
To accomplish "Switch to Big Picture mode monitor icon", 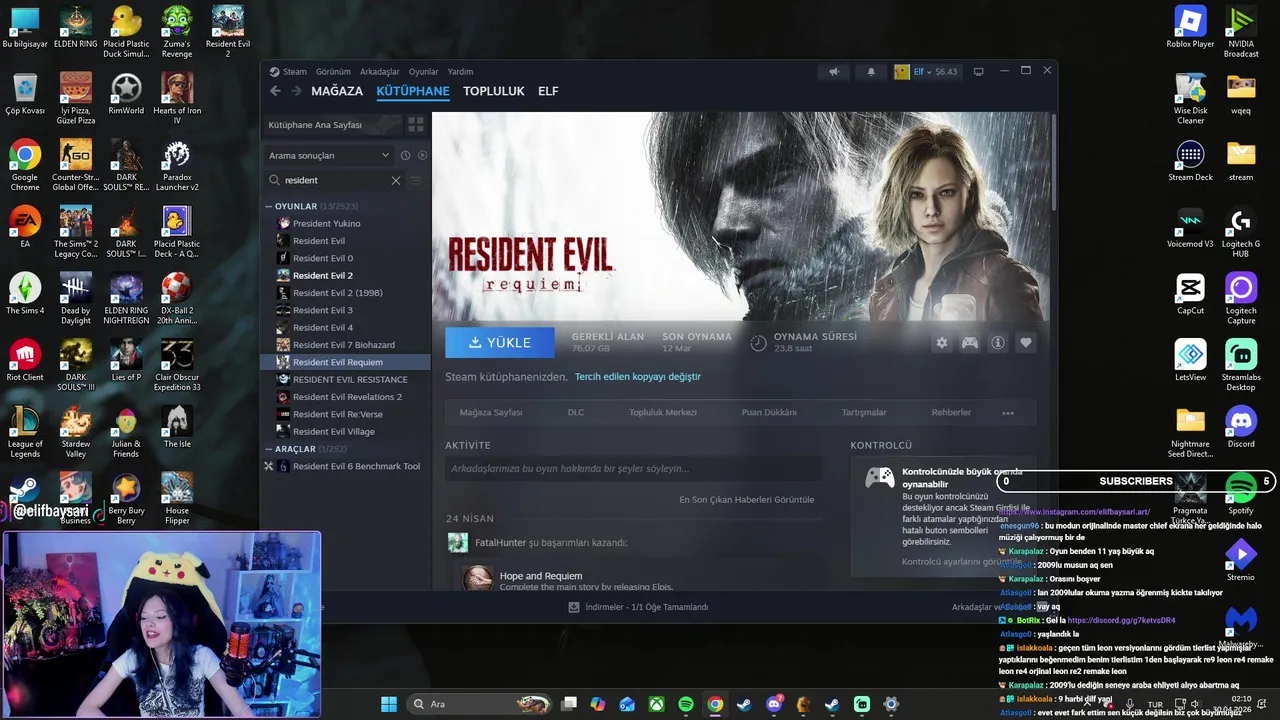I will 978,72.
